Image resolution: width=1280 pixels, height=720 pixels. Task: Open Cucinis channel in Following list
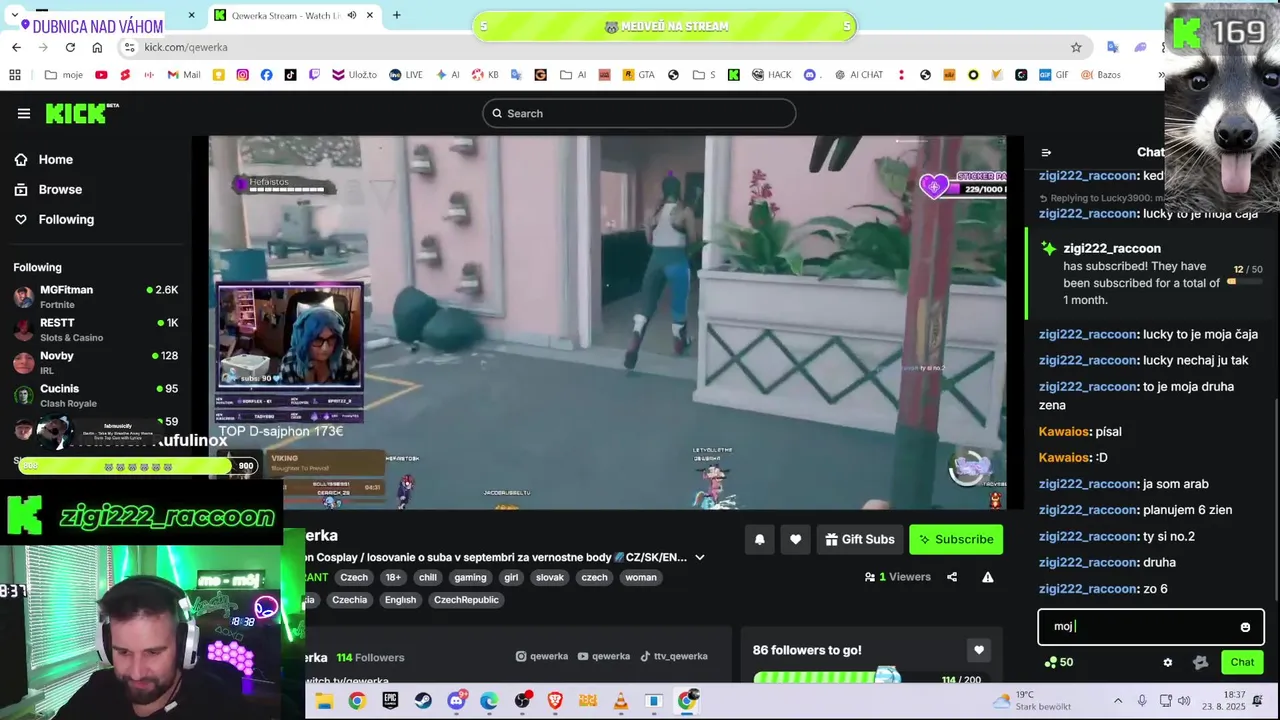(x=95, y=395)
